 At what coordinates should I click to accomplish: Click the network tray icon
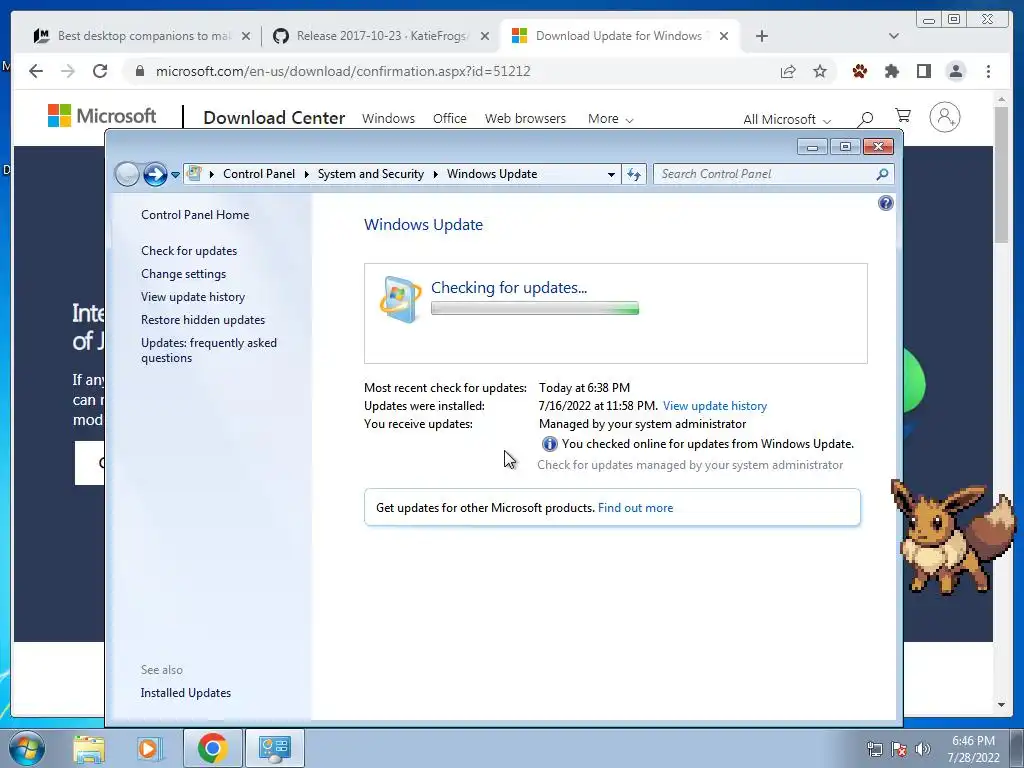coord(874,749)
